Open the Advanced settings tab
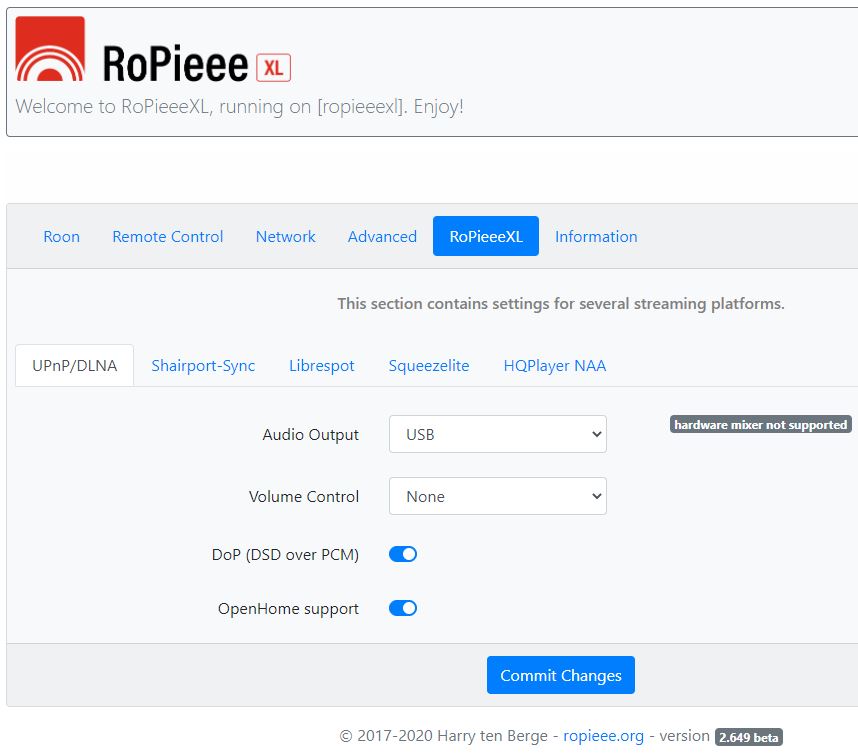The image size is (858, 755). coord(382,236)
